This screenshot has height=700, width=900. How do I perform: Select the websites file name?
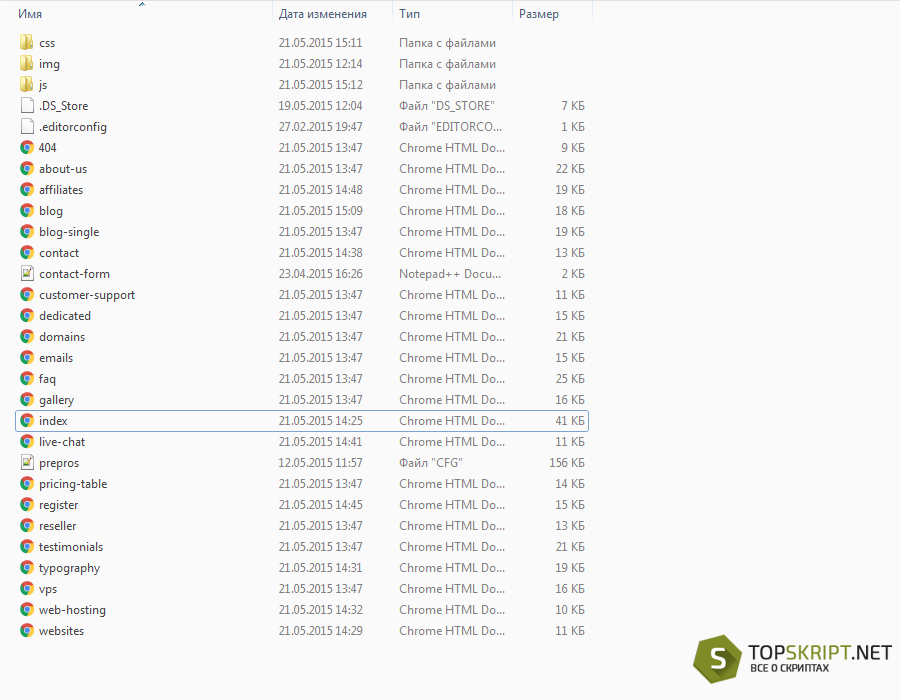(61, 631)
